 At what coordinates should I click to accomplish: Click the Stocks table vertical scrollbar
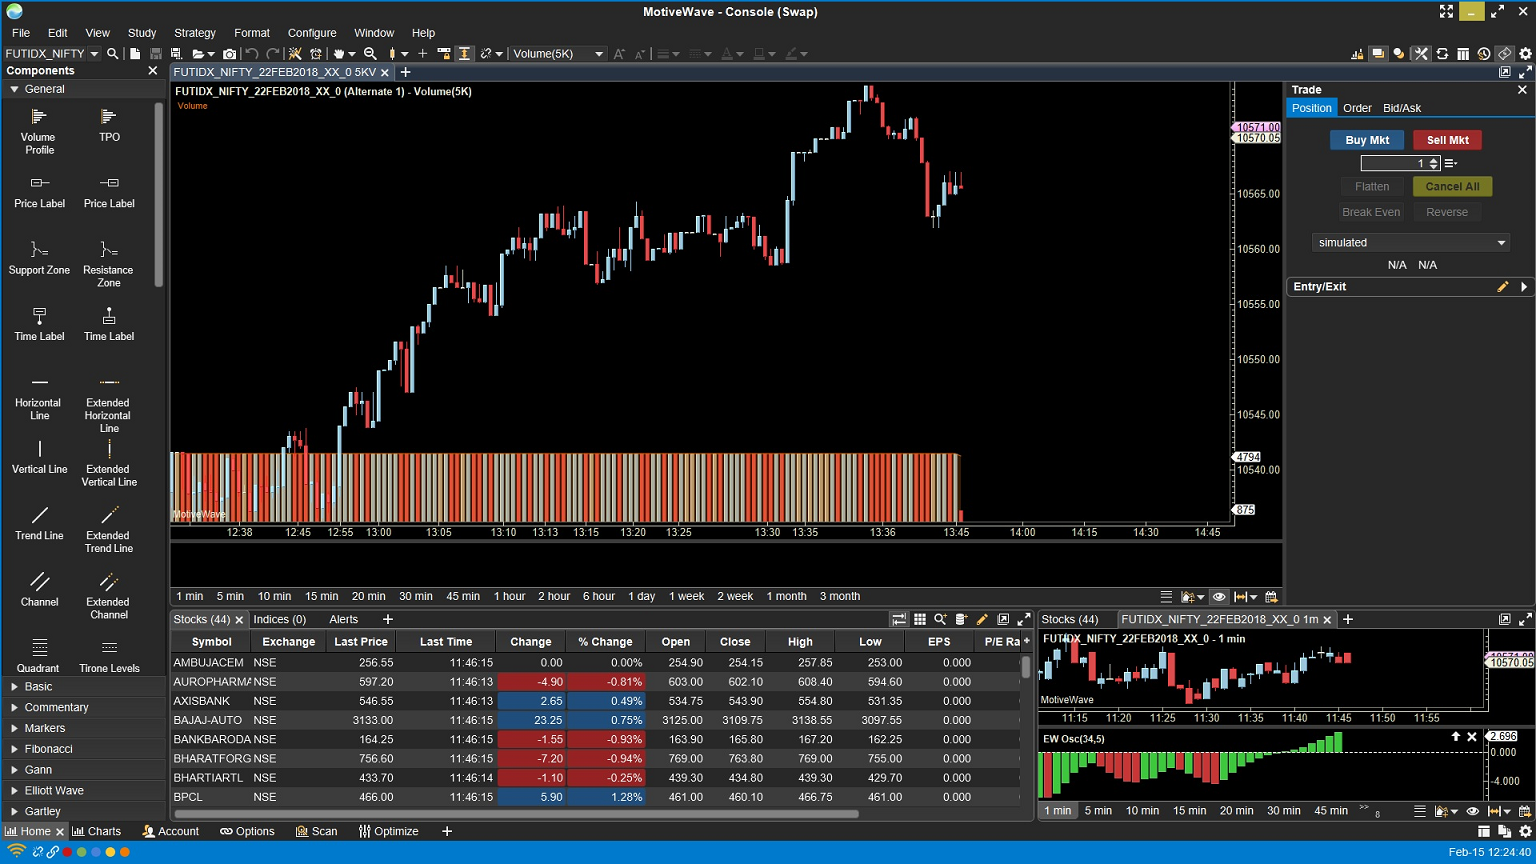point(1026,667)
